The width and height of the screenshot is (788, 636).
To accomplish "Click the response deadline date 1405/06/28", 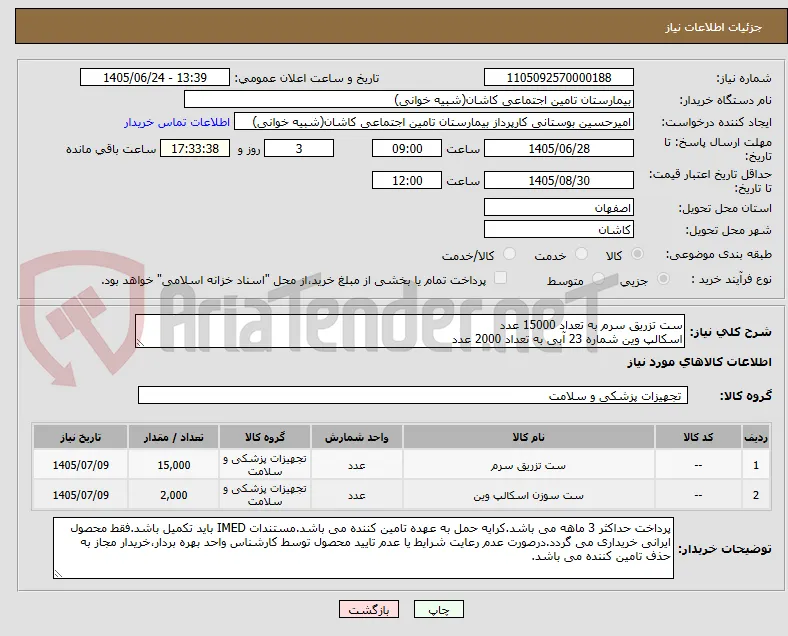I will [x=558, y=149].
